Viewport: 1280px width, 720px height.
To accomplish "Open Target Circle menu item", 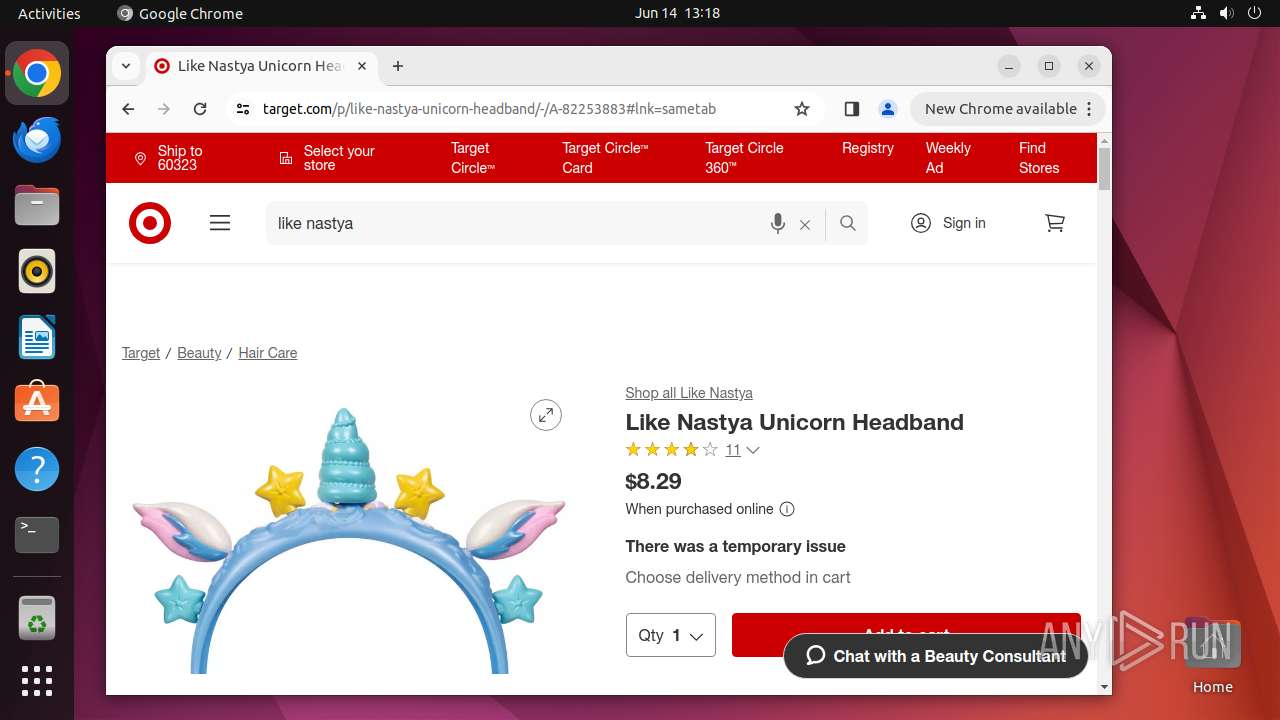I will (x=473, y=158).
